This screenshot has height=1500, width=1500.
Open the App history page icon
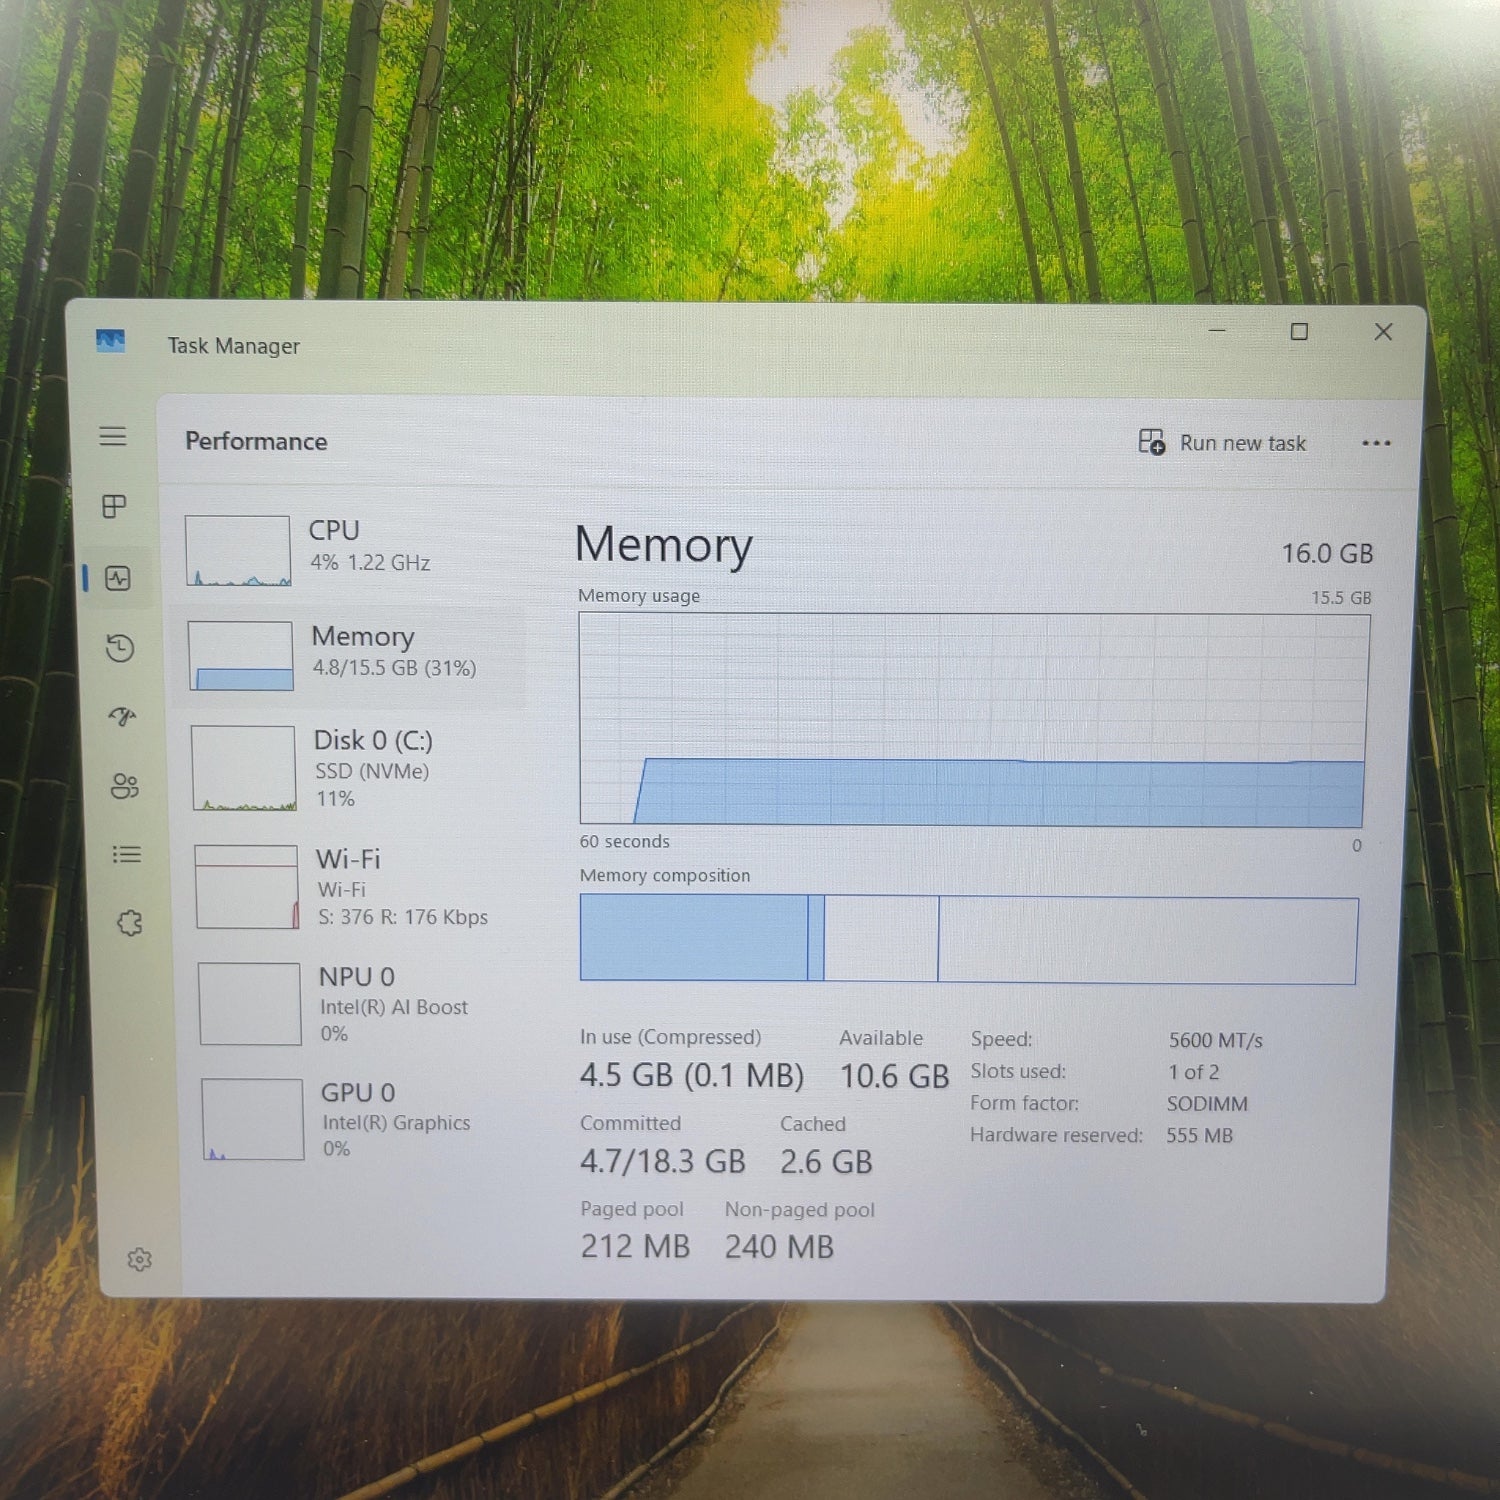pos(120,648)
